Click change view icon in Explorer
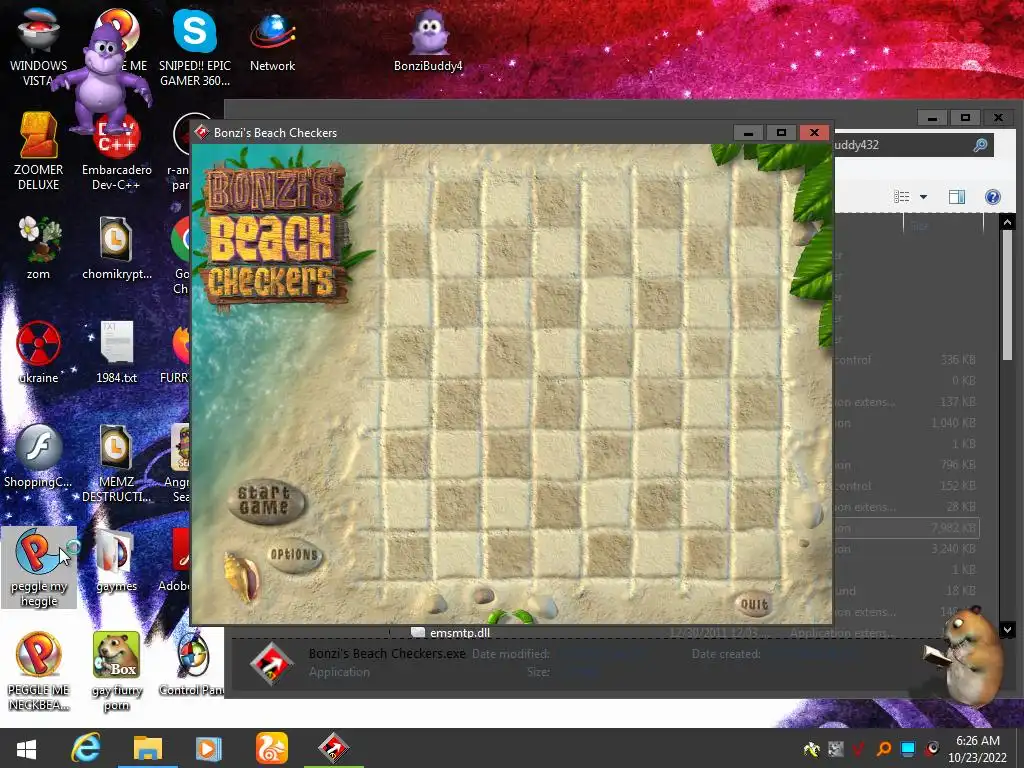1024x768 pixels. 902,197
